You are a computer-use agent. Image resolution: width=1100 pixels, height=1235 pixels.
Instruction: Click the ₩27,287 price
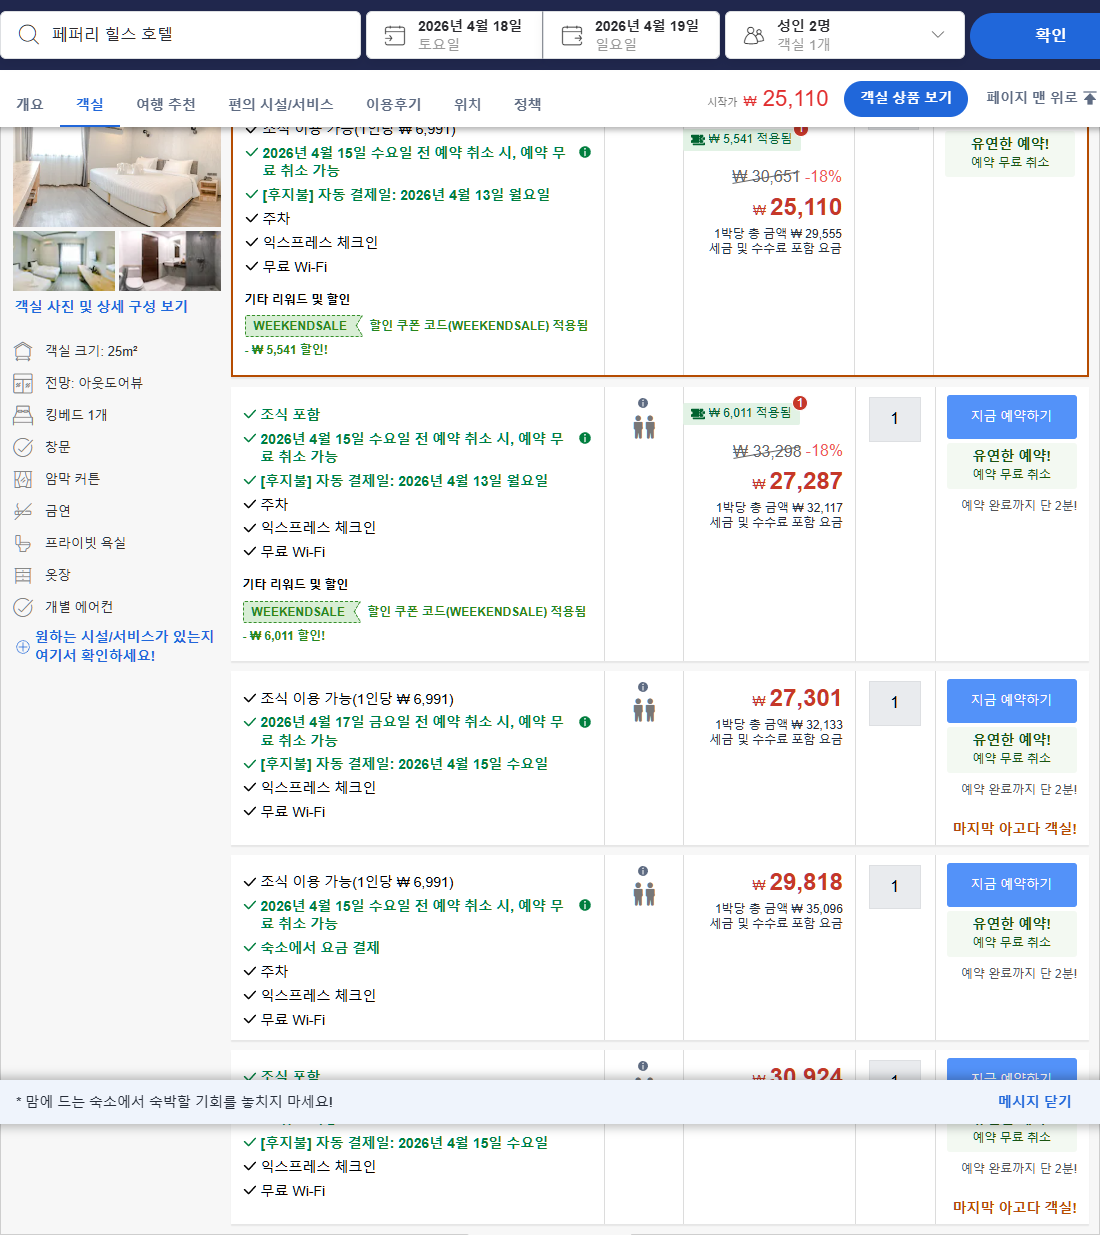tap(798, 482)
